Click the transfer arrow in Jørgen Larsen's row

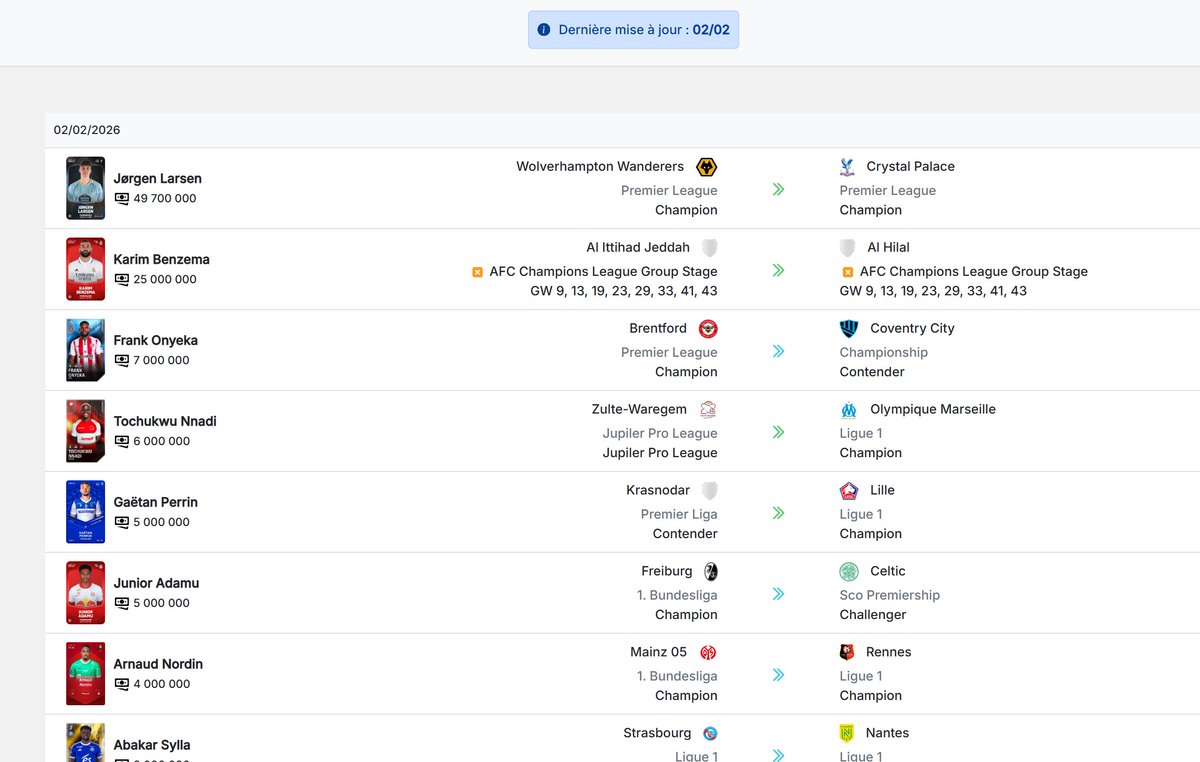tap(778, 189)
